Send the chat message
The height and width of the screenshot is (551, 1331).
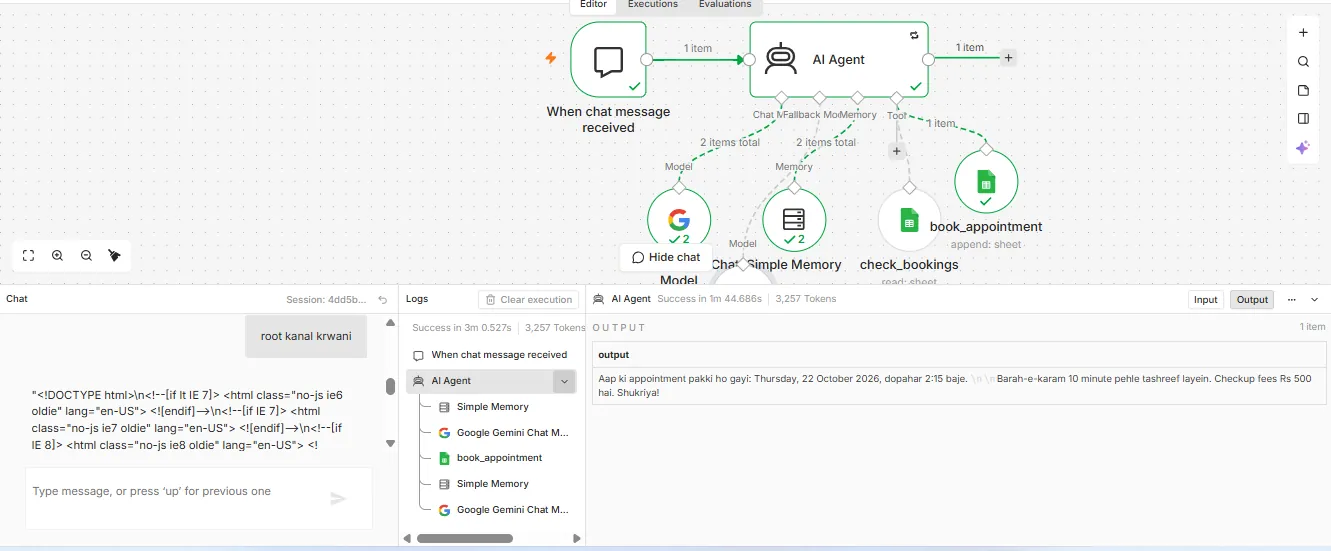pos(338,498)
